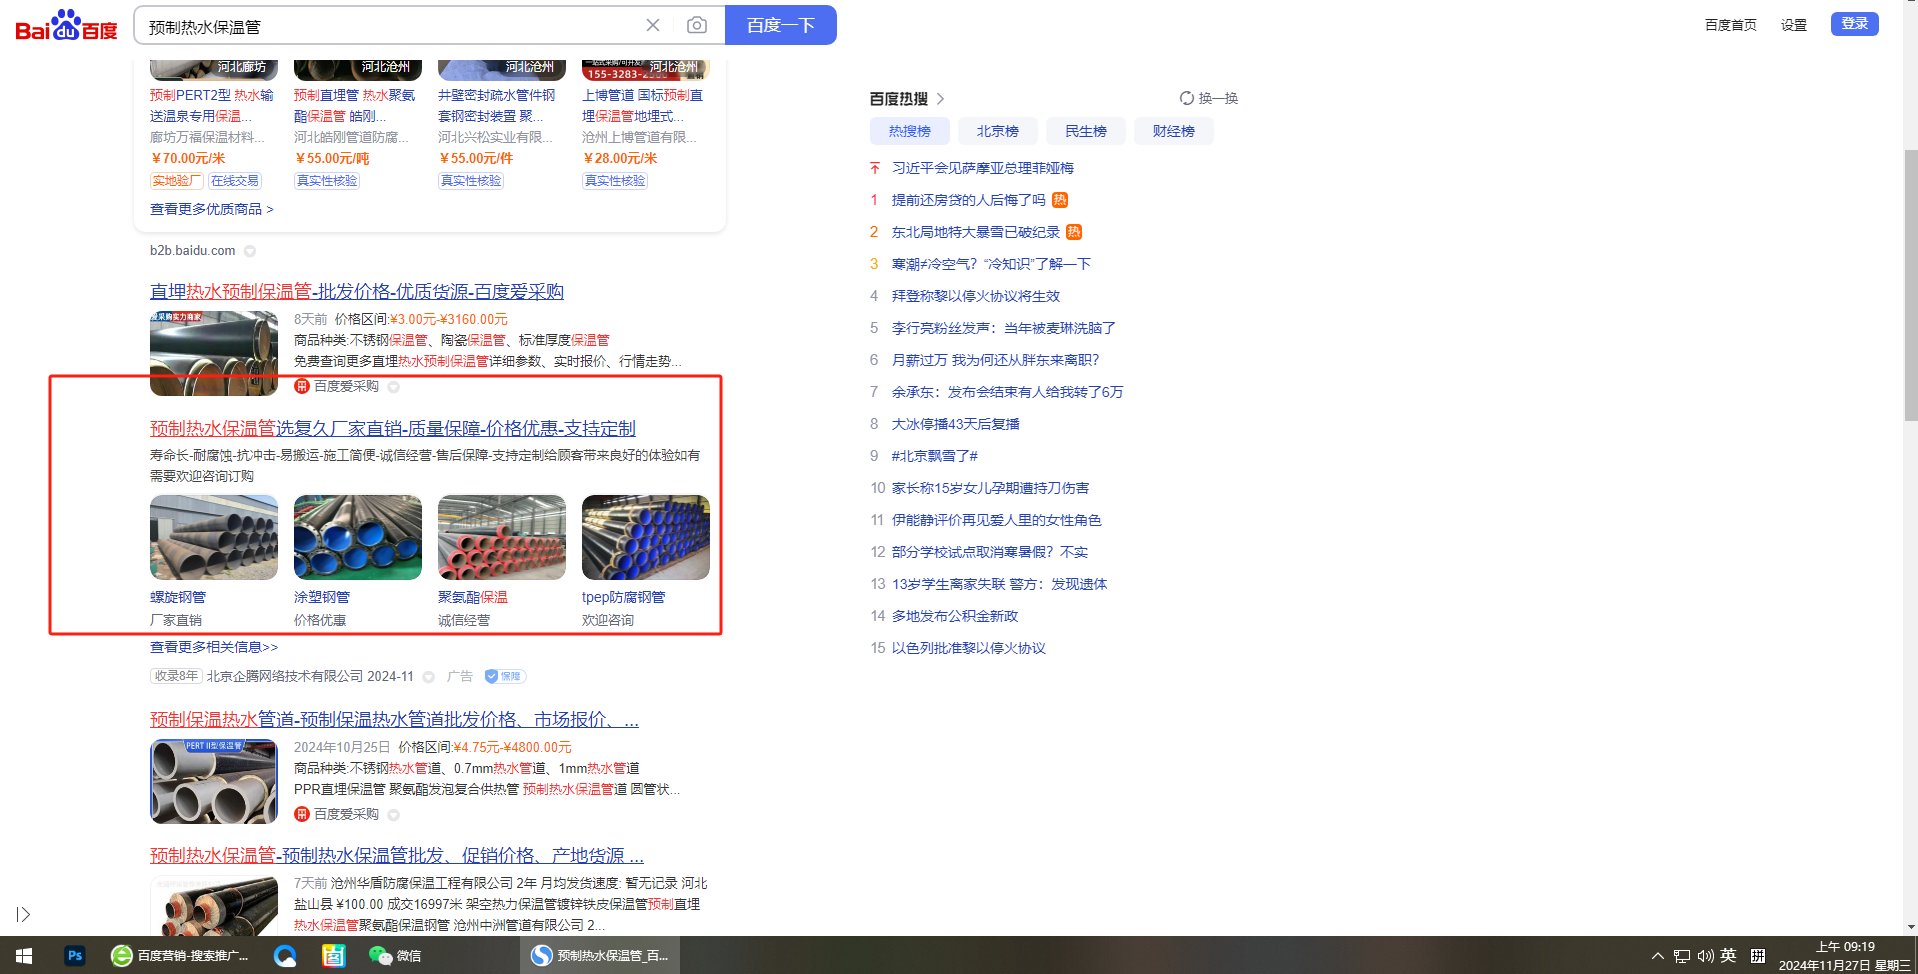Open hot search 月薪过万 我为何还从胖东来离职?
The width and height of the screenshot is (1918, 974).
point(996,360)
